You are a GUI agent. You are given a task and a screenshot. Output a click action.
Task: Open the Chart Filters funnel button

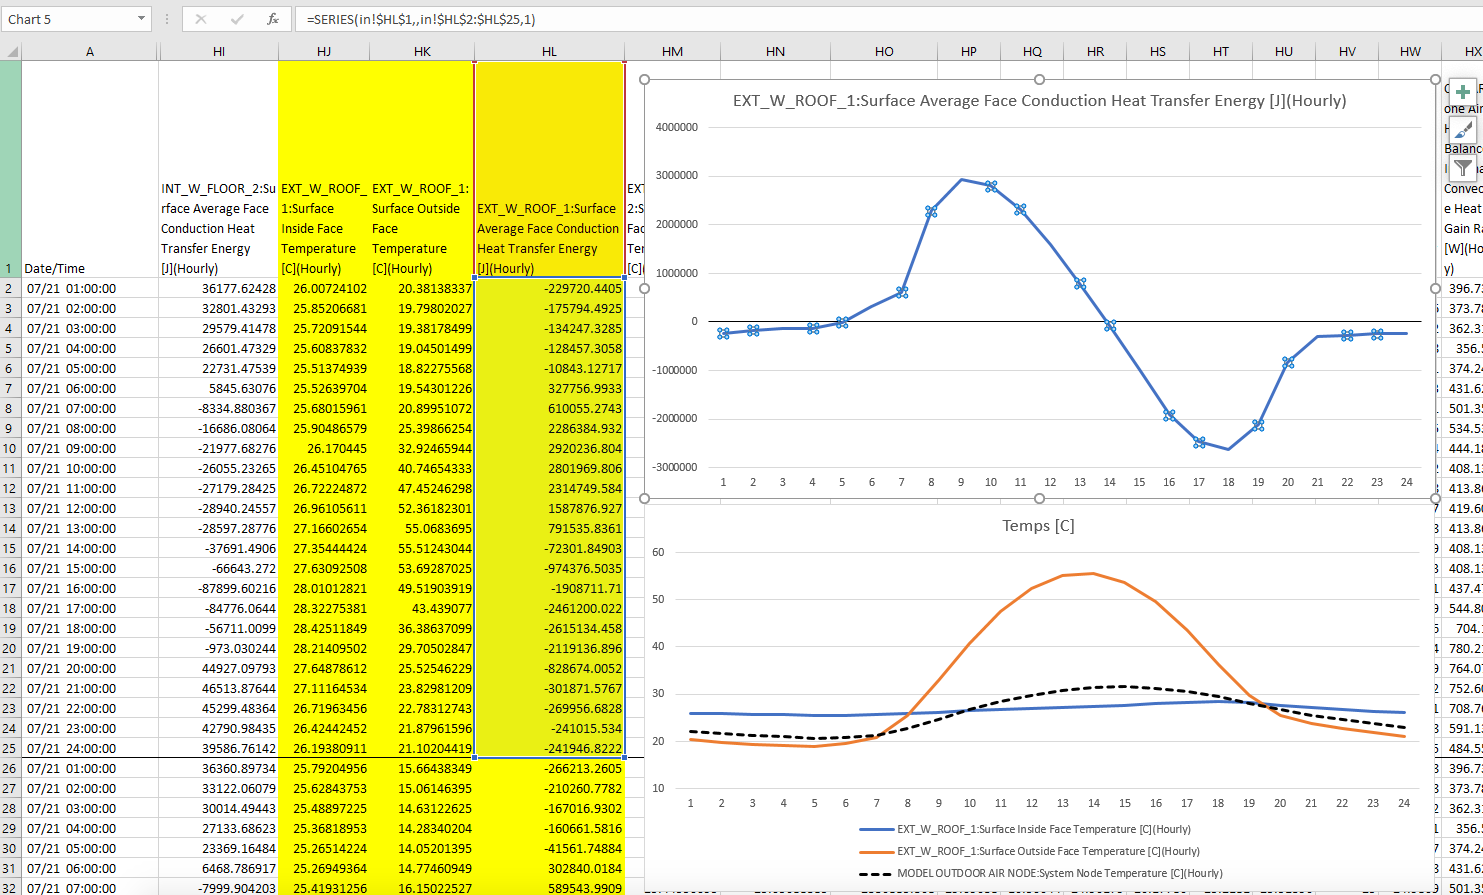(x=1462, y=168)
